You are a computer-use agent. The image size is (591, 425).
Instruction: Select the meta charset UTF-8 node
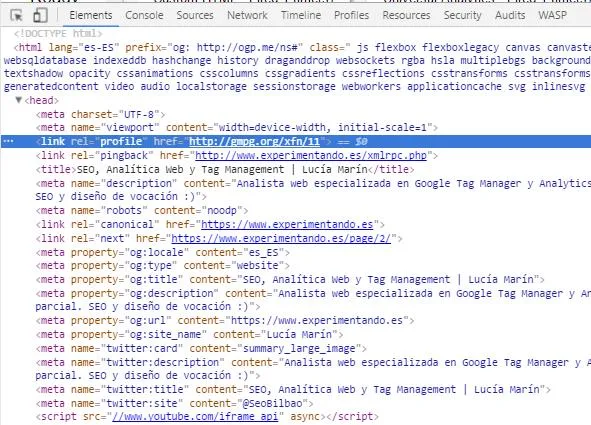[100, 114]
